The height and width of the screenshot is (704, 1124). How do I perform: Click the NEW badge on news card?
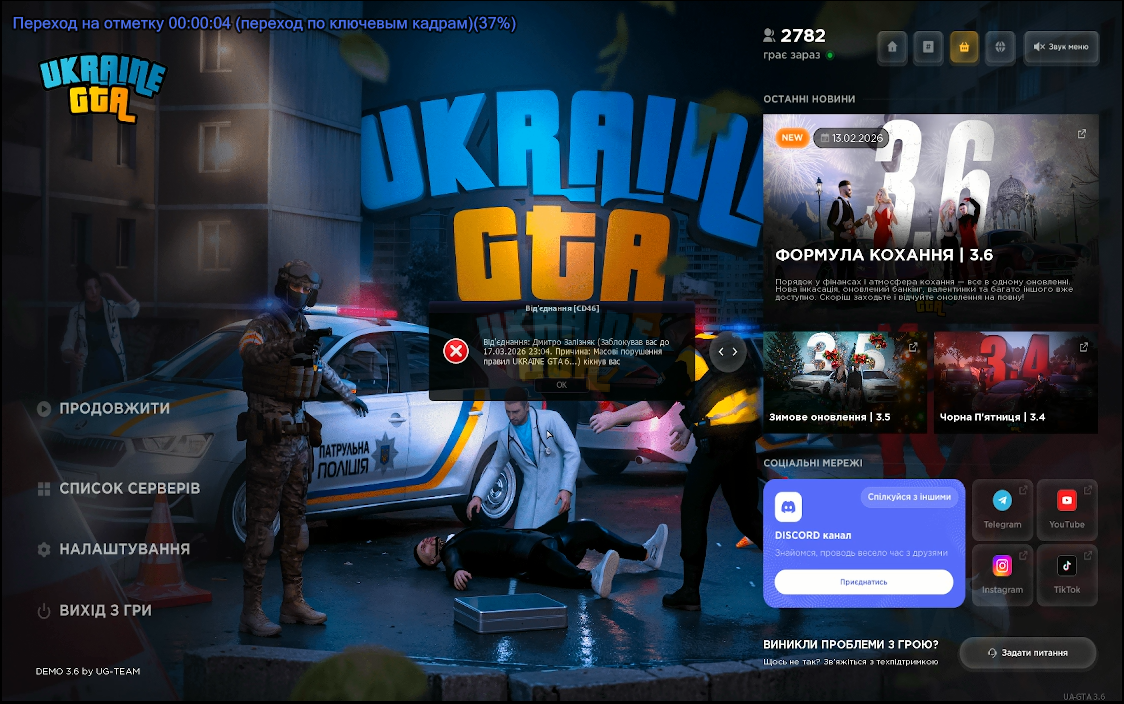792,138
